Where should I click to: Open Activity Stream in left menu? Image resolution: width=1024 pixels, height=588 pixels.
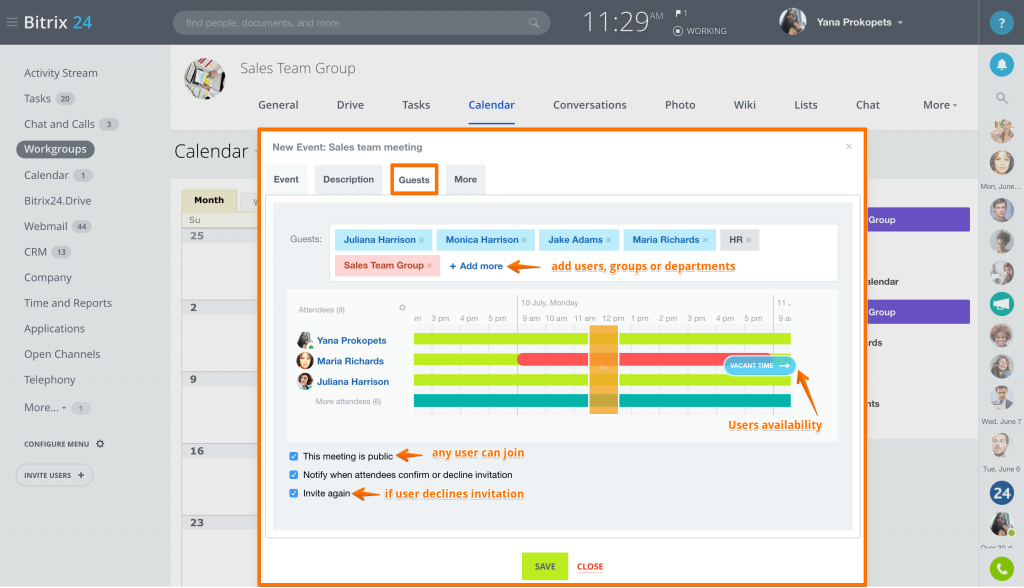point(61,73)
